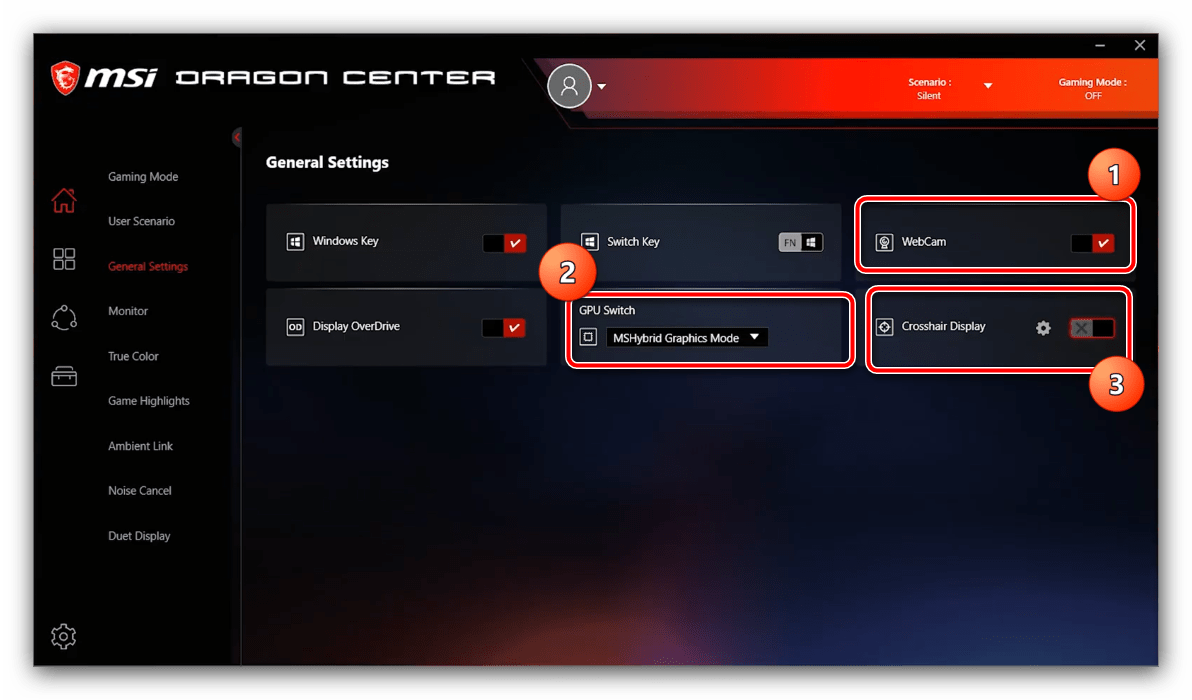Expand the MSHybrid Graphics Mode dropdown
This screenshot has width=1192, height=700.
pos(686,337)
